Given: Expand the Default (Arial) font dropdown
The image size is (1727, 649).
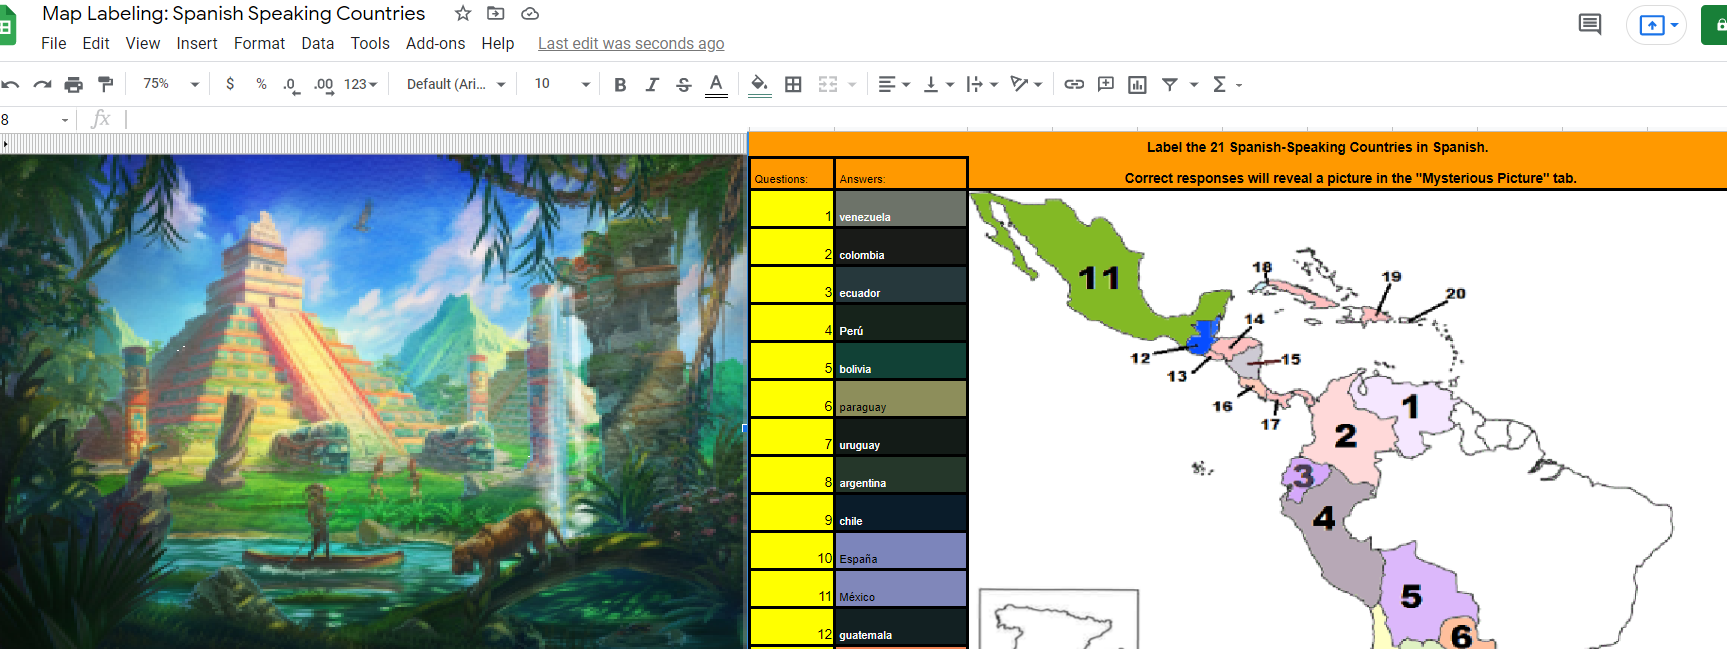Looking at the screenshot, I should coord(456,84).
